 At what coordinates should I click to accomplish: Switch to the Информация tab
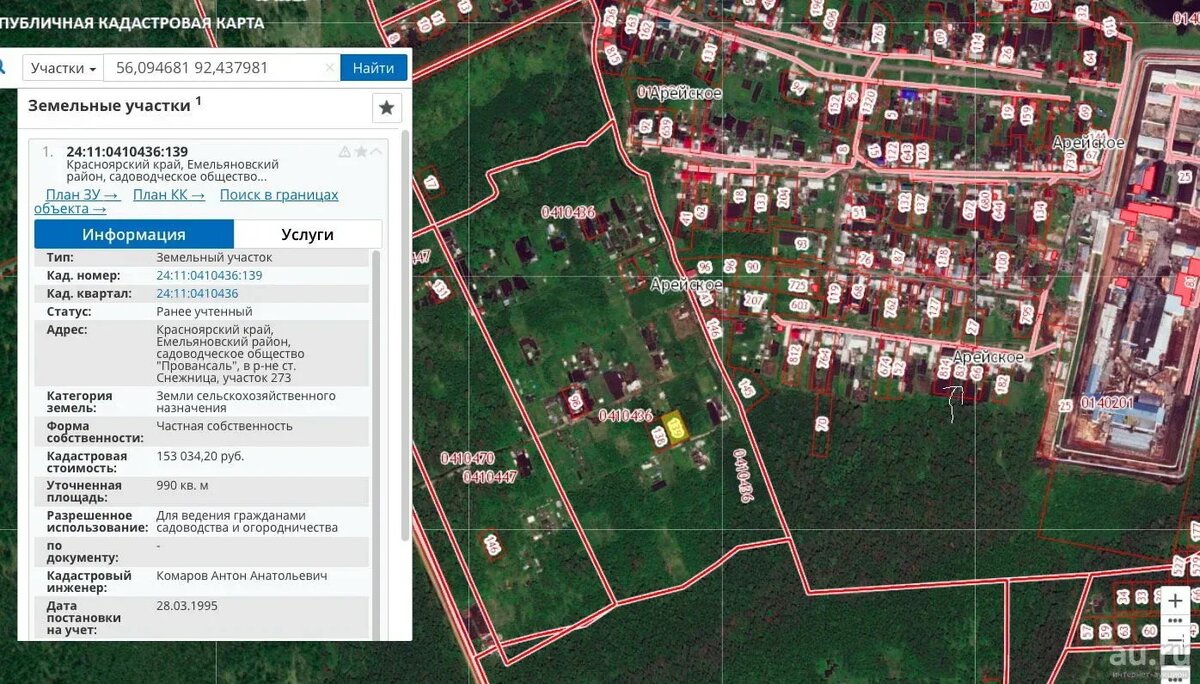[x=134, y=234]
